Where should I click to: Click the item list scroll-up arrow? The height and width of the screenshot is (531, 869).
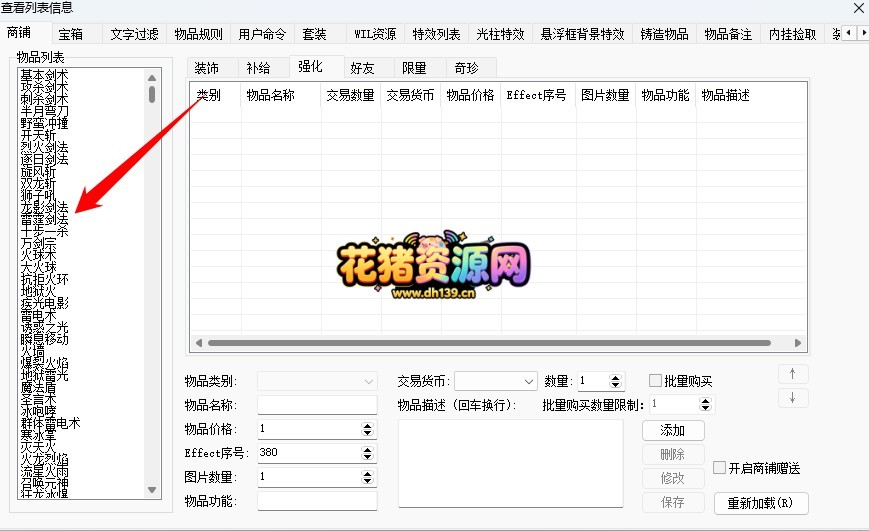(x=152, y=78)
